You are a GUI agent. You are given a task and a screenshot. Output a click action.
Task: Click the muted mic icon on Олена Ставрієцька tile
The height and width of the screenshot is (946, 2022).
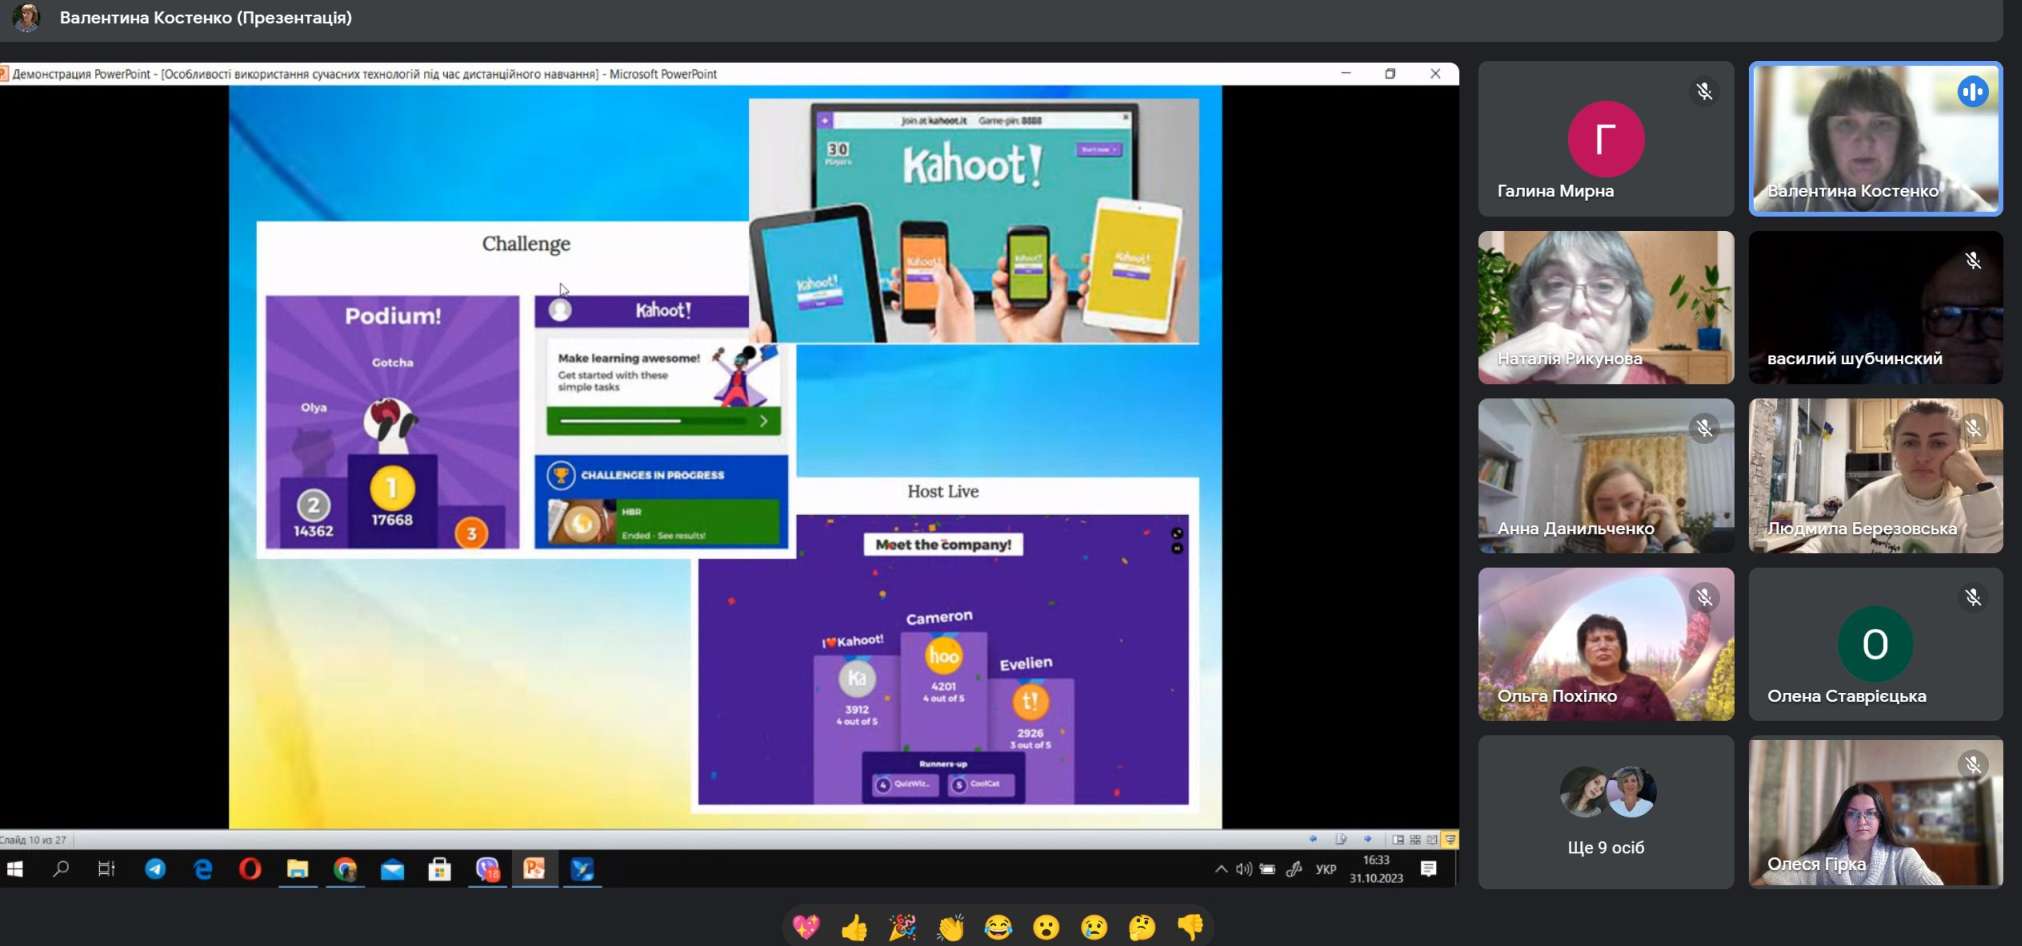tap(1973, 598)
